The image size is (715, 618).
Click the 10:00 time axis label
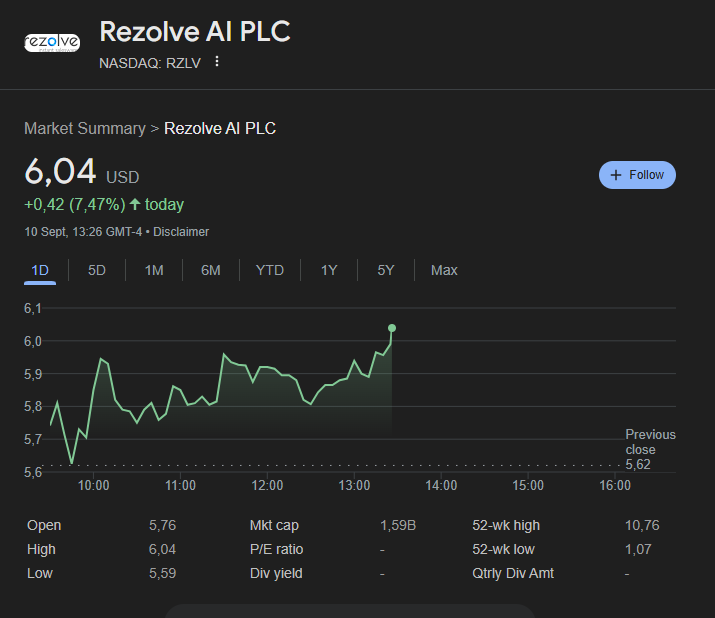point(93,485)
